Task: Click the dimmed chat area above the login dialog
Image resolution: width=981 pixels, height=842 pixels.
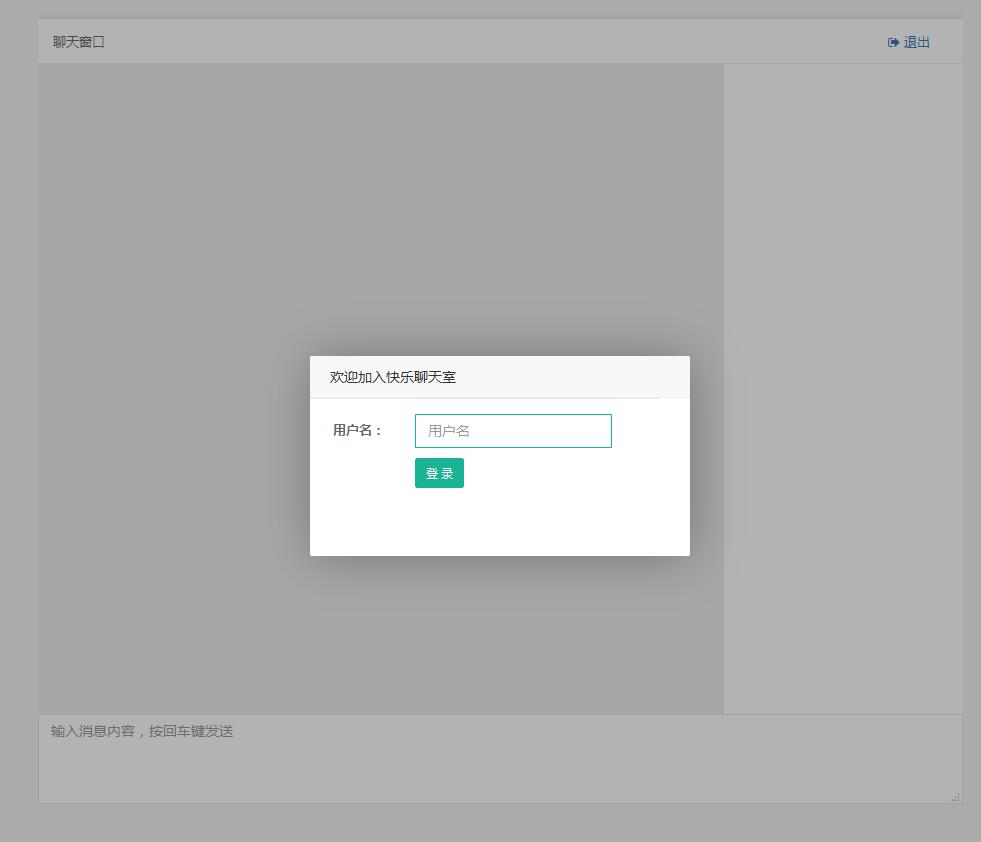Action: [500, 200]
